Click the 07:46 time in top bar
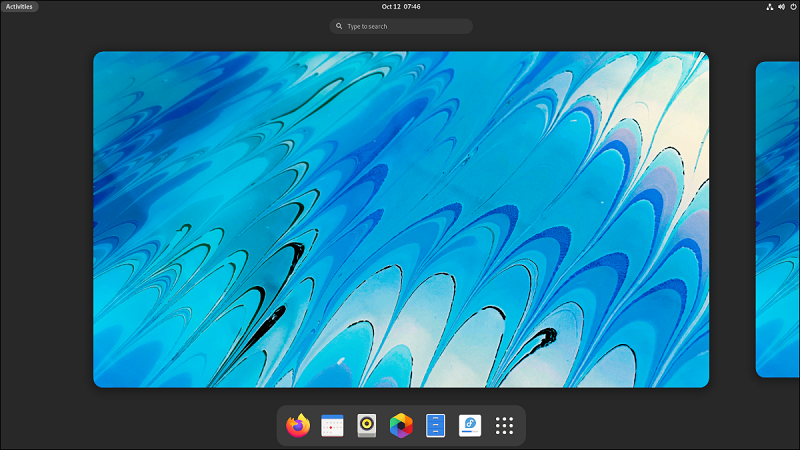This screenshot has width=800, height=450. click(412, 7)
